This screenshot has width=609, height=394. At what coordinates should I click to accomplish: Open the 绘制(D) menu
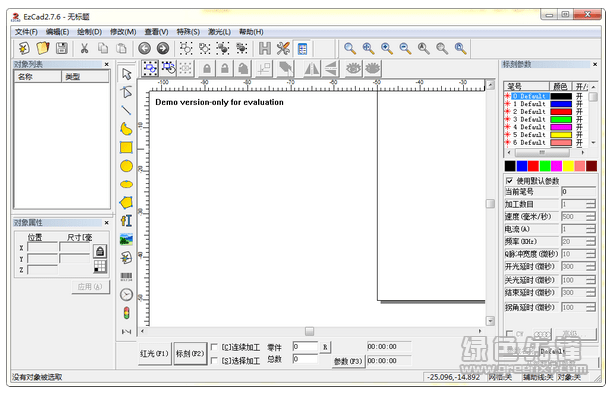click(x=89, y=32)
